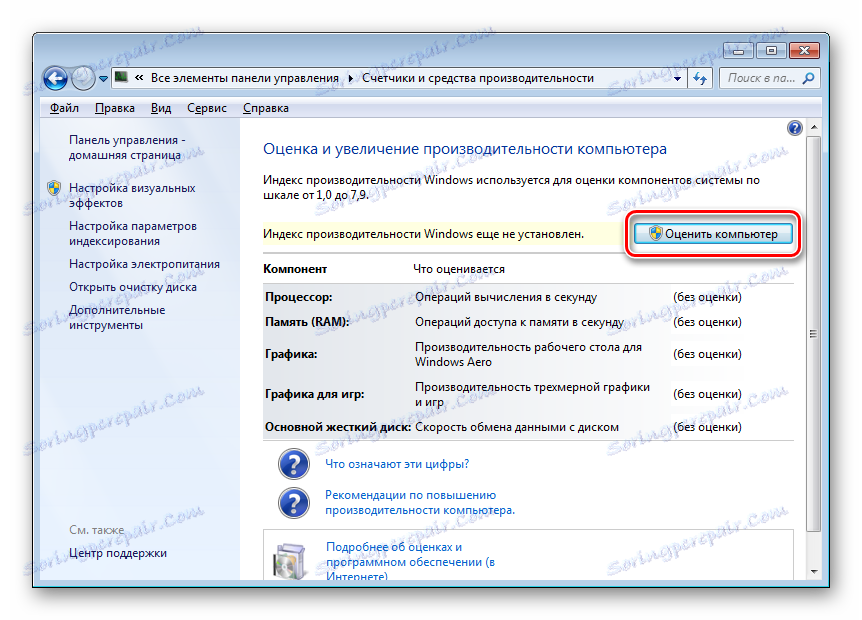
Task: Click the Компонент column header
Action: 295,269
